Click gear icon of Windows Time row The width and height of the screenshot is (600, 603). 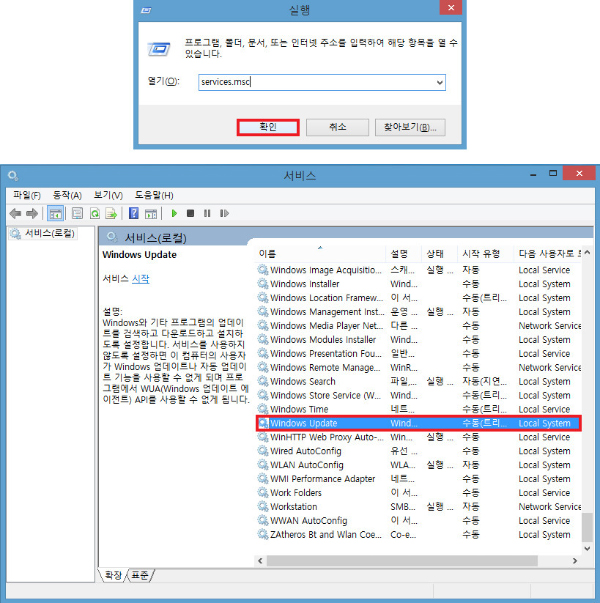point(263,409)
